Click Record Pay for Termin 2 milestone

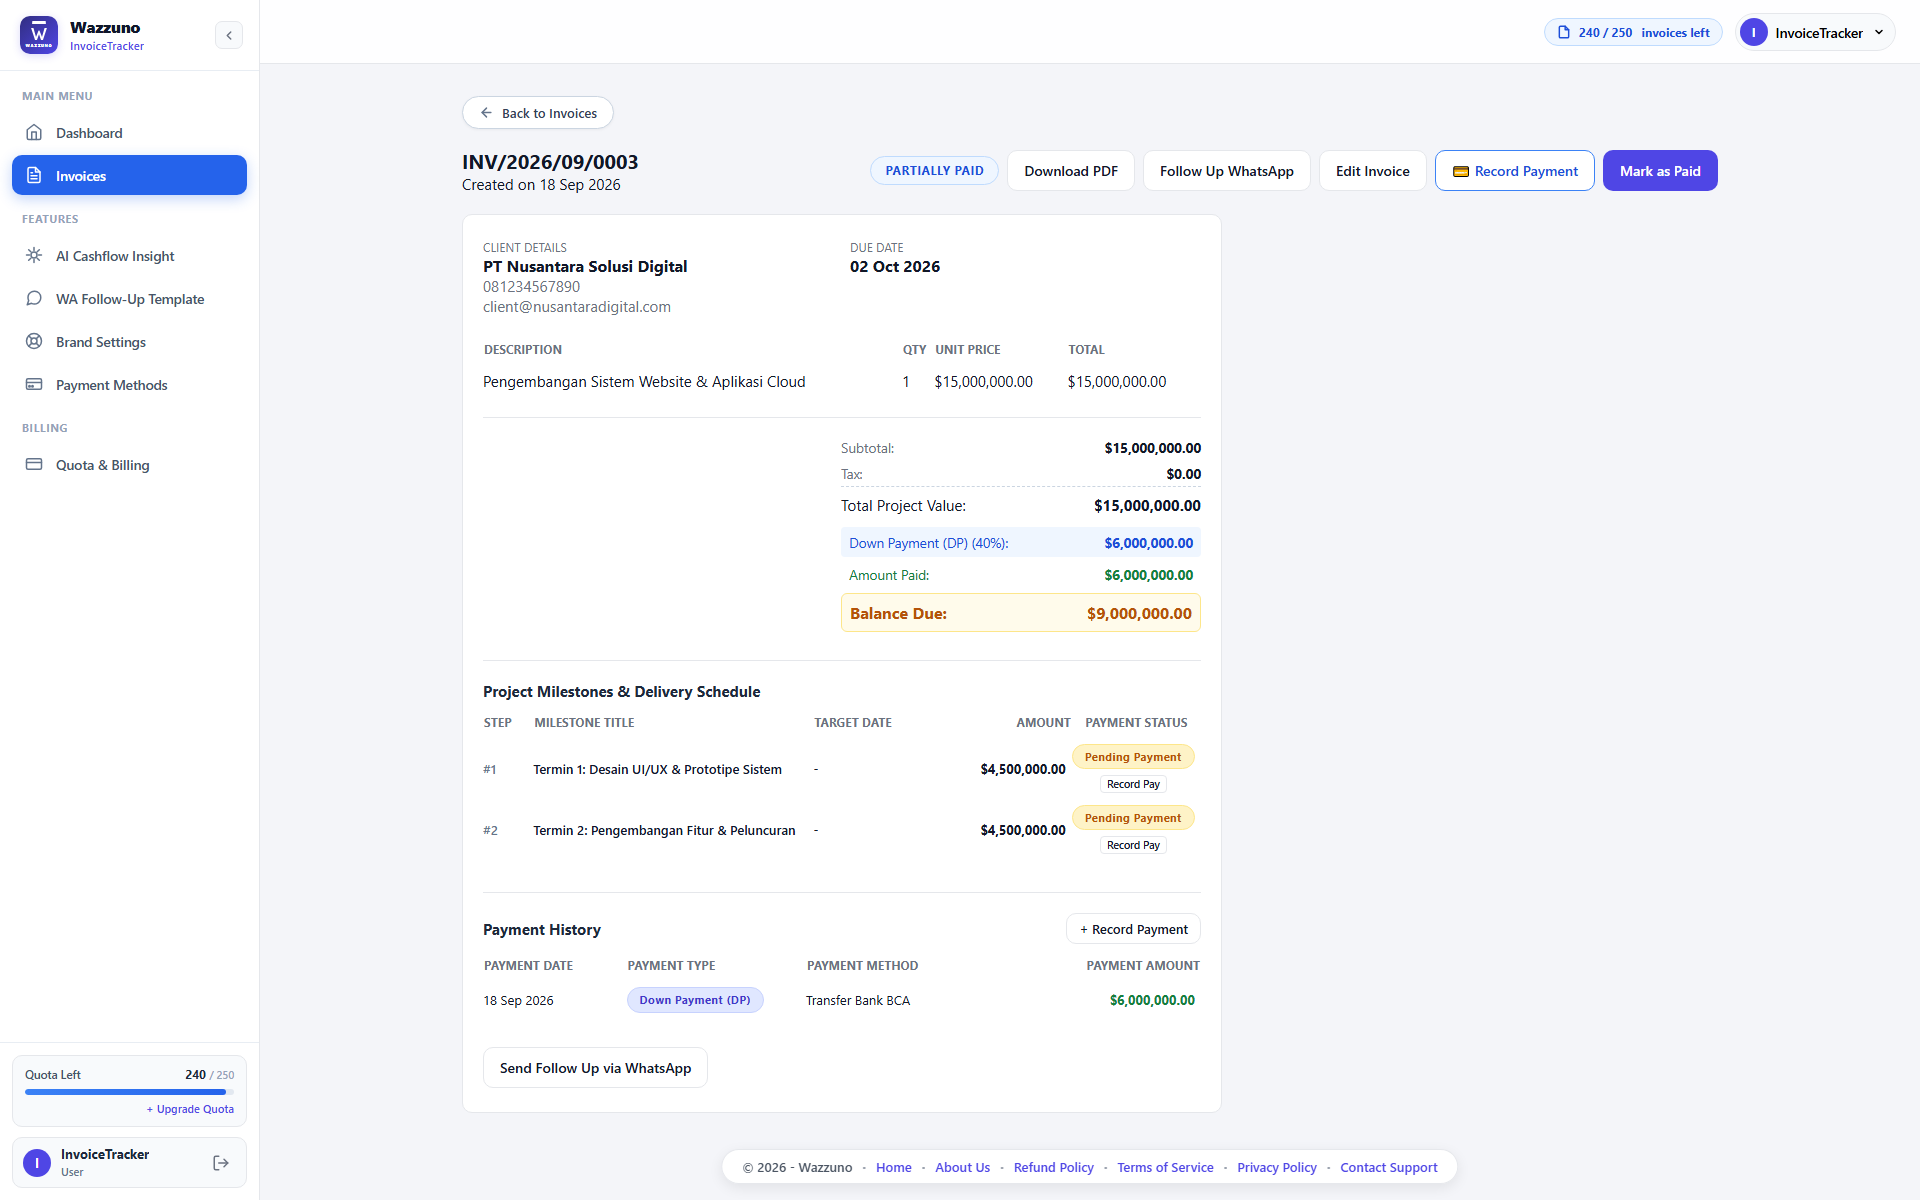[1133, 846]
